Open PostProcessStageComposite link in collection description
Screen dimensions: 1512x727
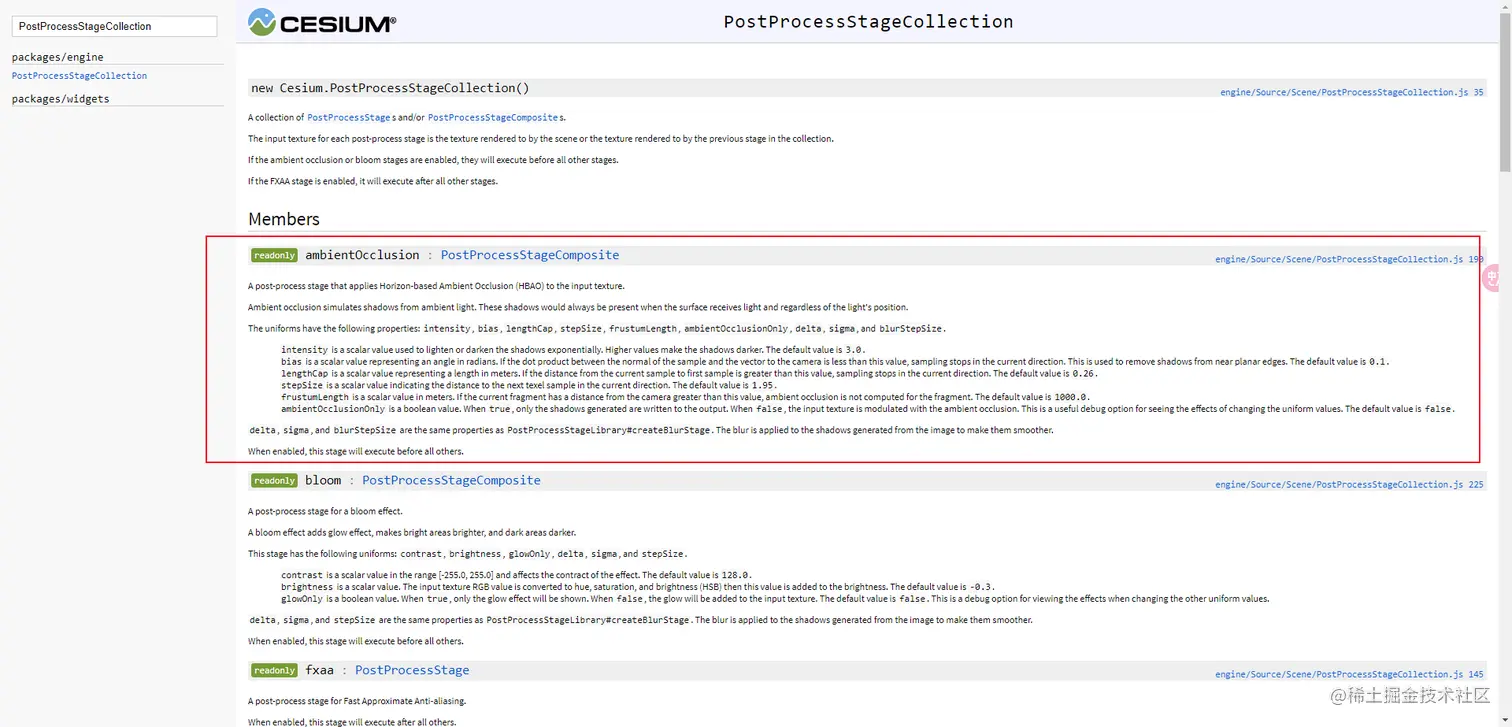click(493, 118)
